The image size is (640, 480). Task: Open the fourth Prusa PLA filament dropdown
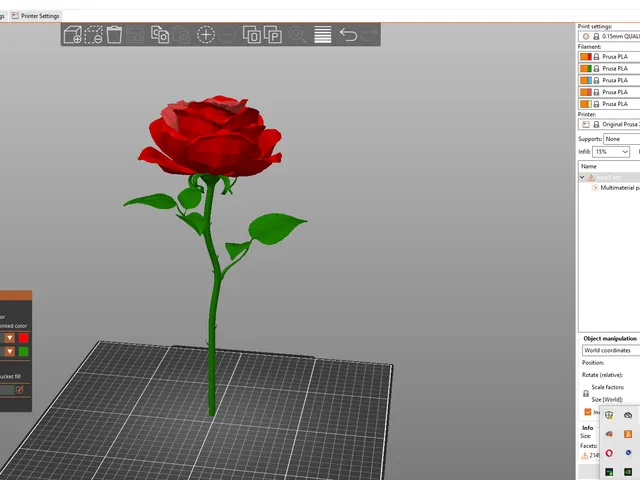click(609, 92)
